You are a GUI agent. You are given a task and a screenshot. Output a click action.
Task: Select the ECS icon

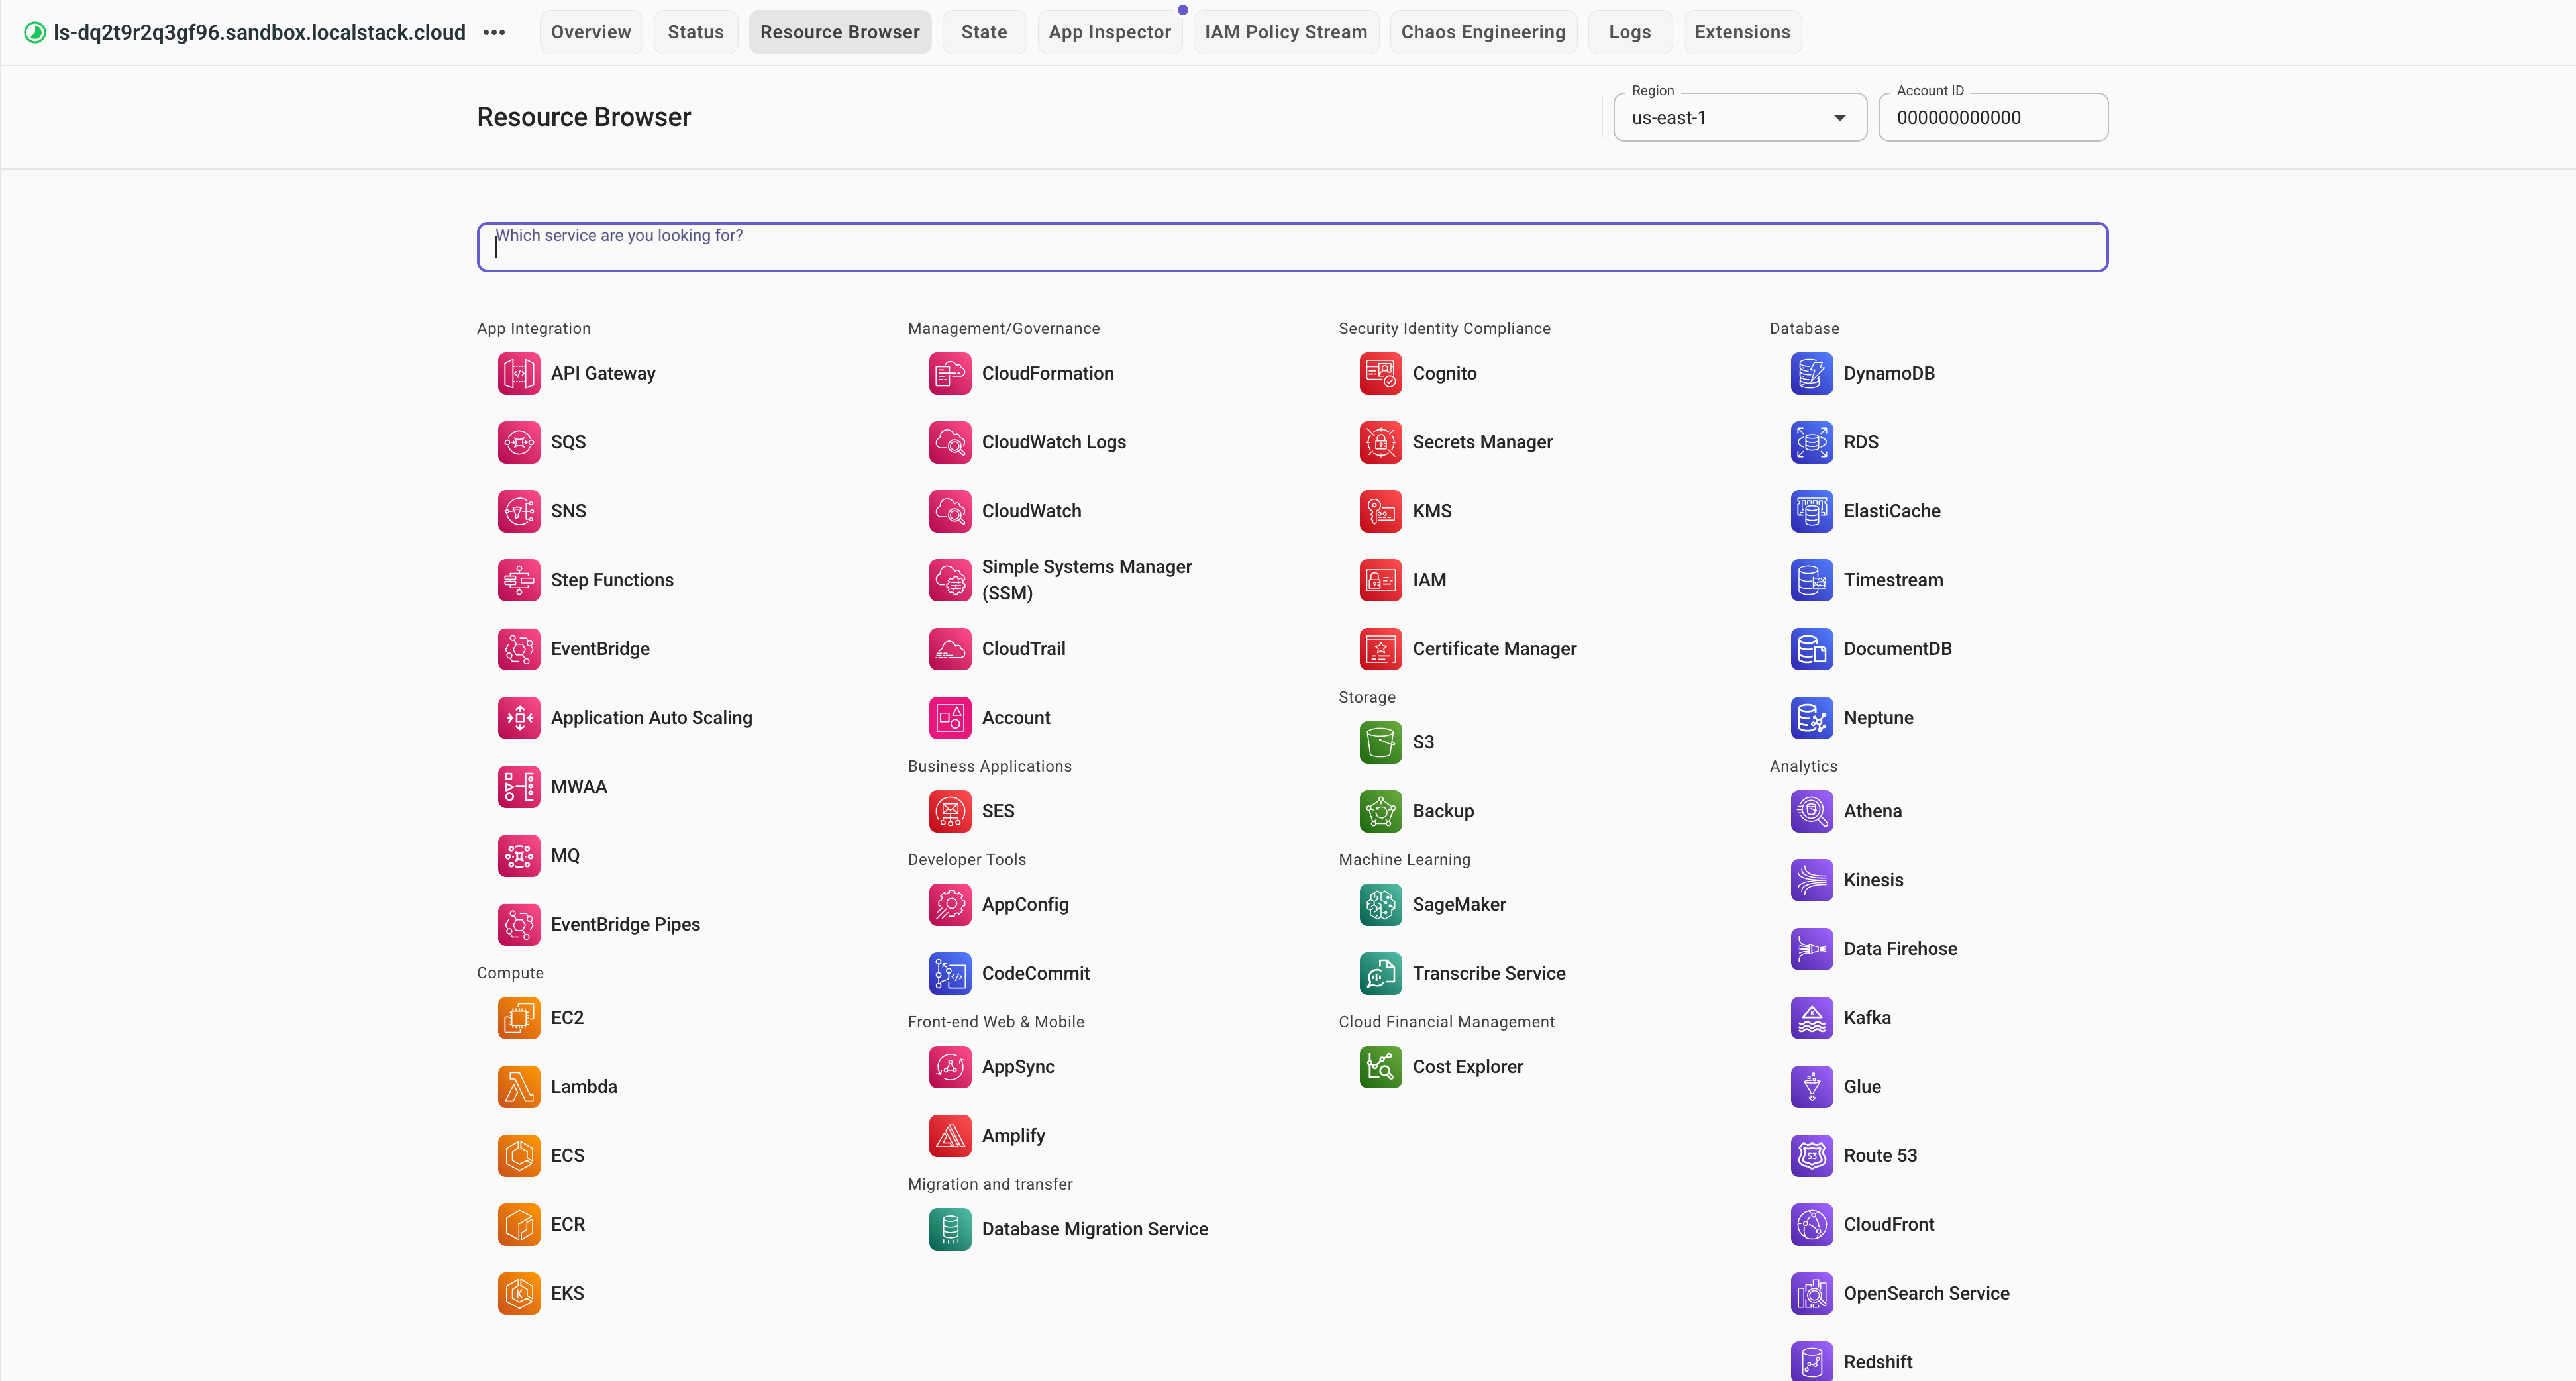coord(519,1157)
